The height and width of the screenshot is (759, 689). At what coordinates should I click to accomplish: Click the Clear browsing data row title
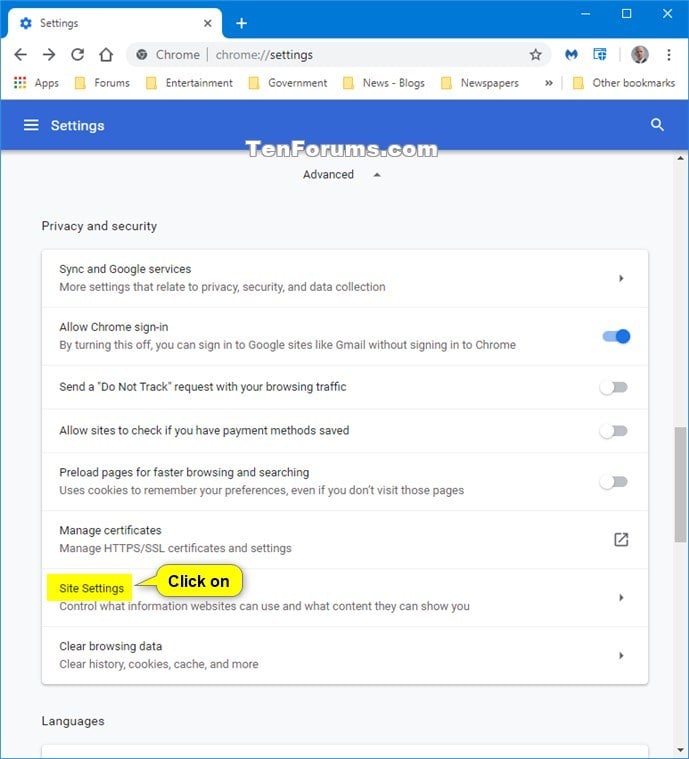tap(110, 646)
